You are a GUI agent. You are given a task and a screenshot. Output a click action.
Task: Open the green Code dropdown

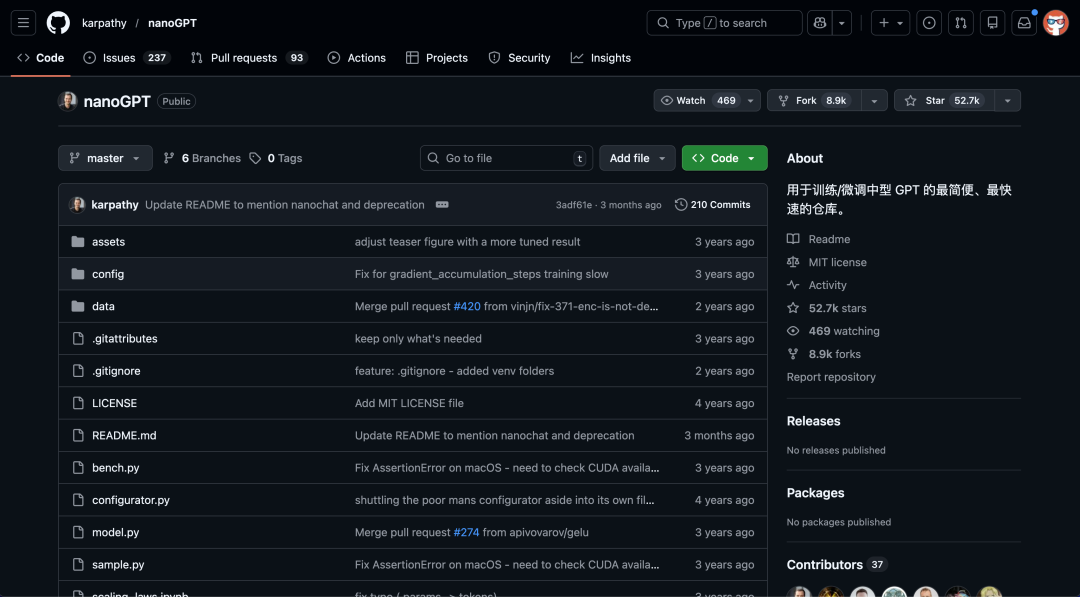[x=724, y=158]
